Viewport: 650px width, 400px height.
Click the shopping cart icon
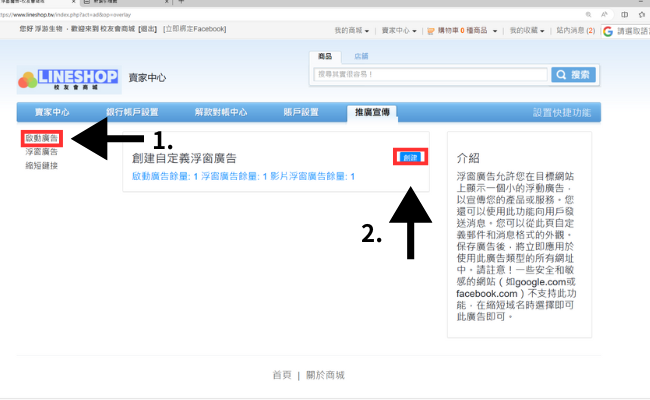point(431,31)
